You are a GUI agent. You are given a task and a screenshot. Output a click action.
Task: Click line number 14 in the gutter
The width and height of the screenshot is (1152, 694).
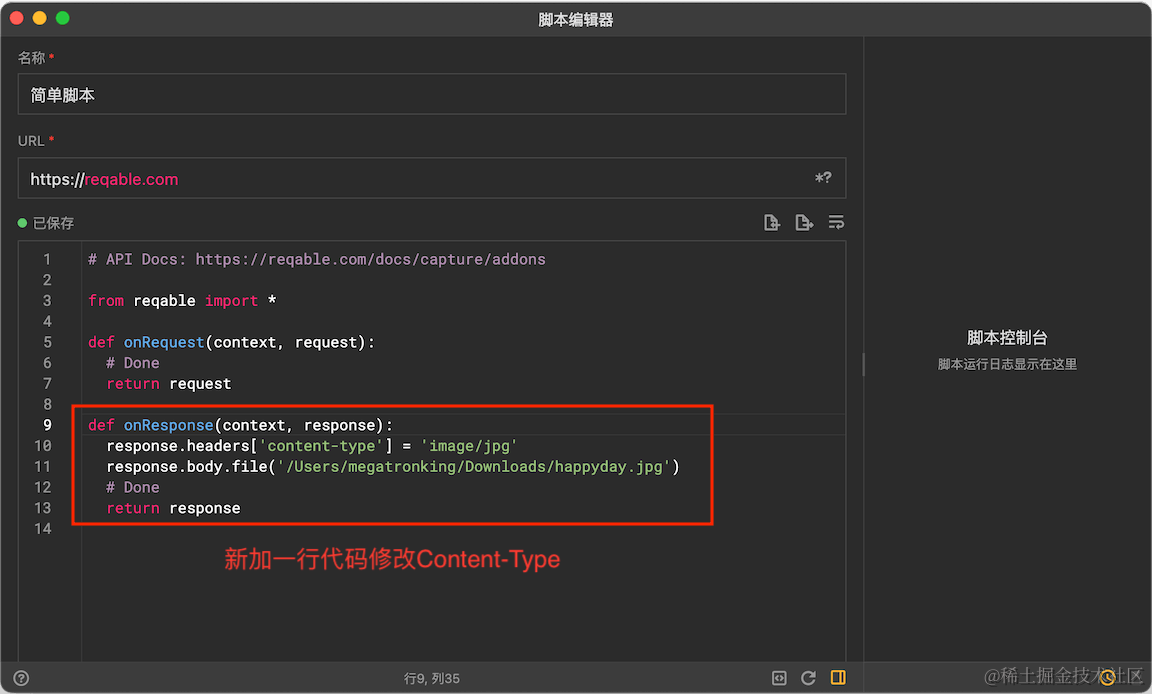43,529
